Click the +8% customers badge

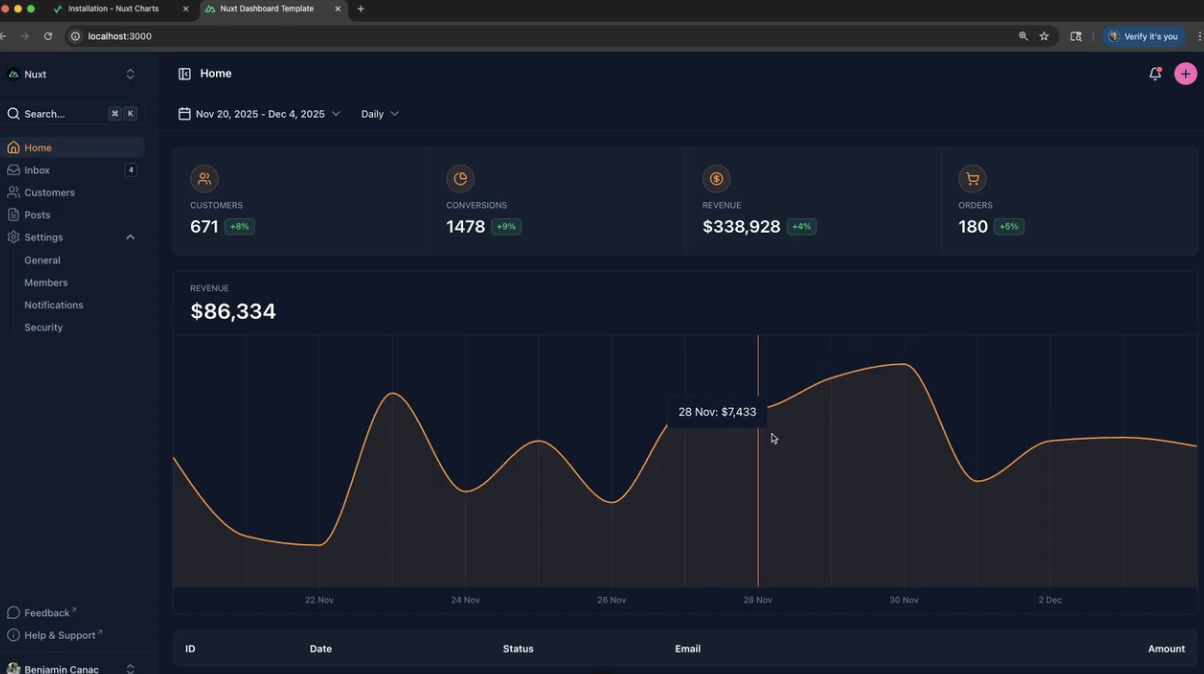click(x=239, y=227)
